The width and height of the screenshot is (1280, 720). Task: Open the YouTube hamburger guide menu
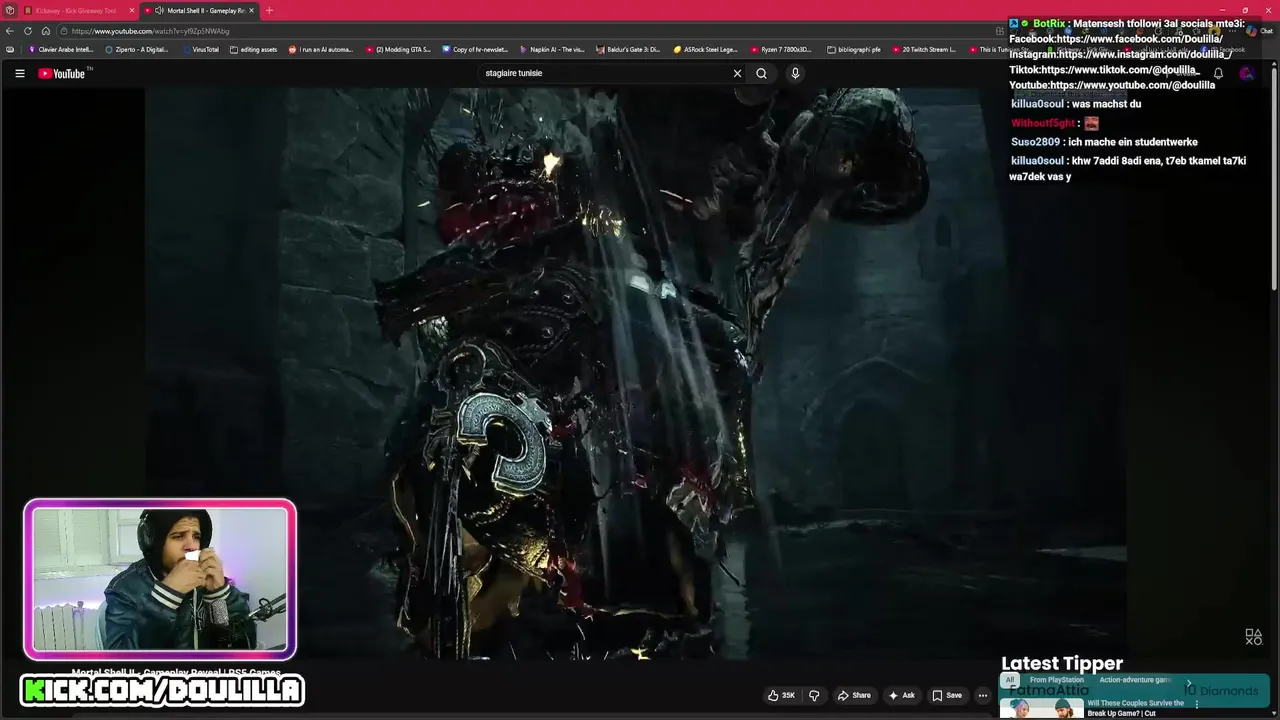click(x=19, y=73)
